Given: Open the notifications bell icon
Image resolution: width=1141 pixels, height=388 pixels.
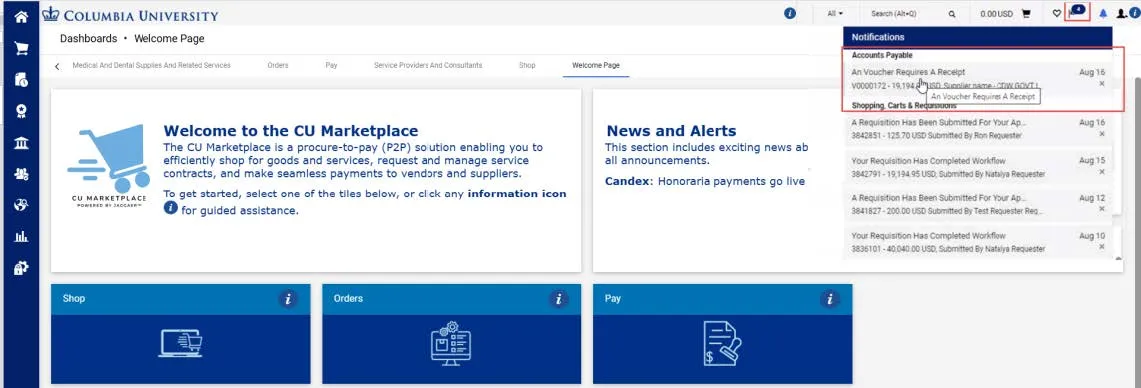Looking at the screenshot, I should 1103,14.
